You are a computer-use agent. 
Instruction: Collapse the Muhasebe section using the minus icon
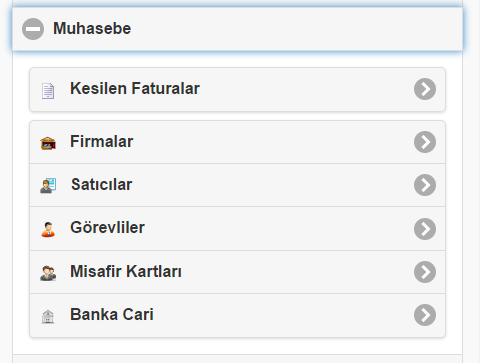[x=33, y=29]
